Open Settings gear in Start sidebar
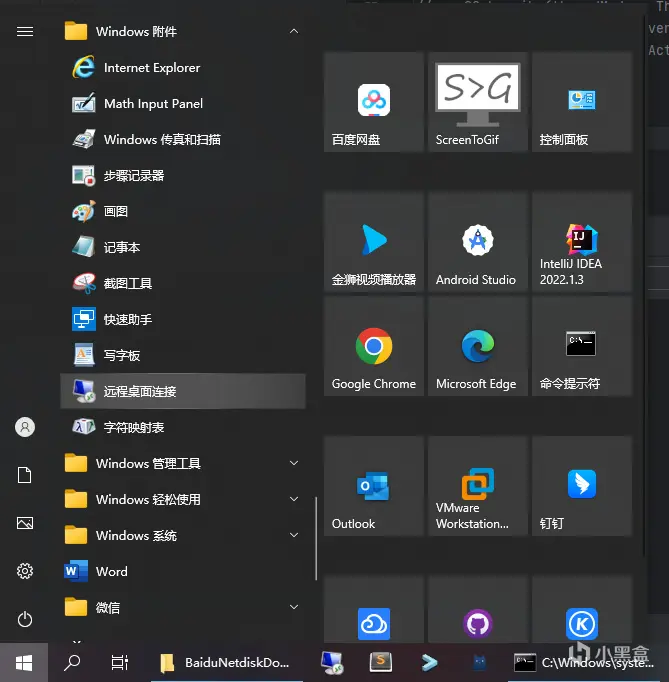 tap(25, 571)
